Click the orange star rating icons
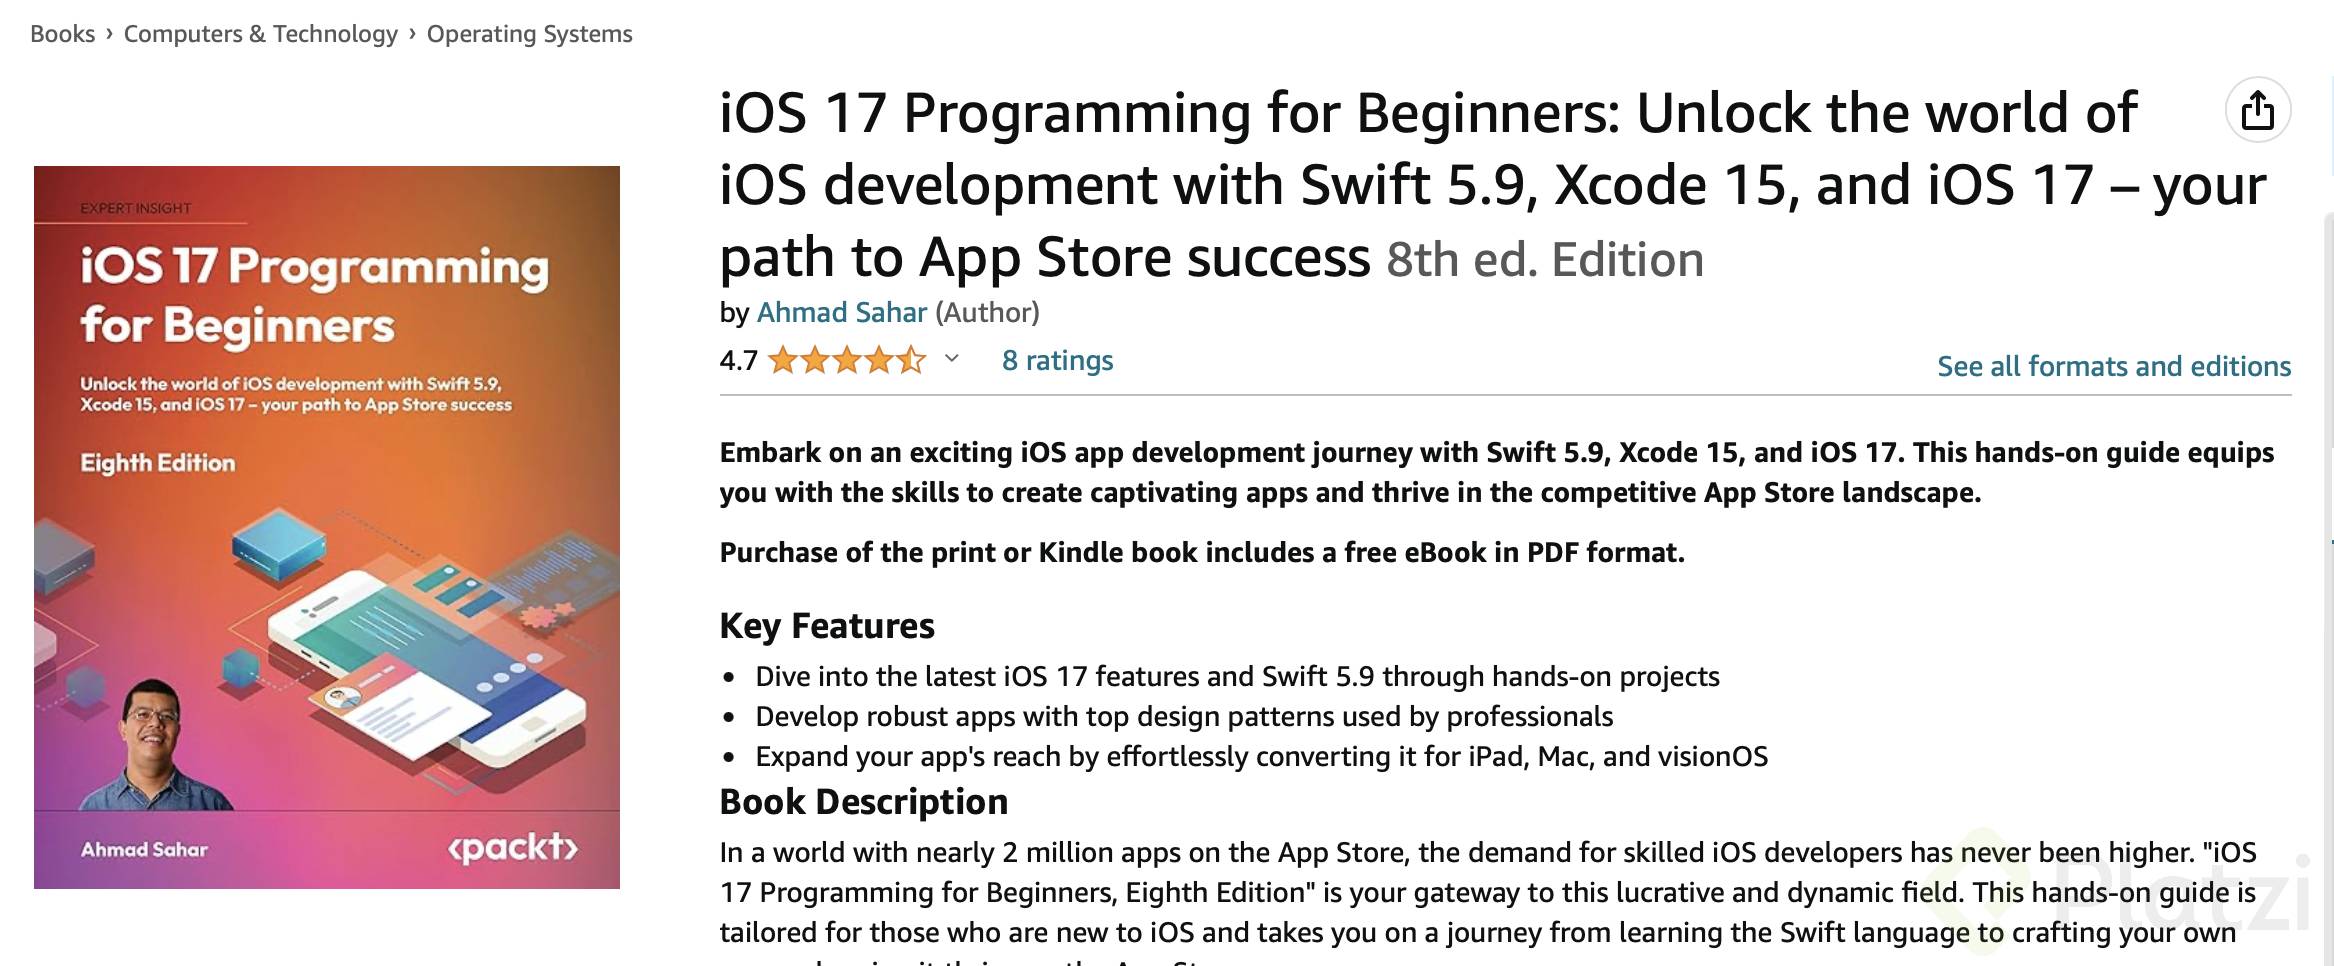Image resolution: width=2334 pixels, height=966 pixels. [x=846, y=360]
